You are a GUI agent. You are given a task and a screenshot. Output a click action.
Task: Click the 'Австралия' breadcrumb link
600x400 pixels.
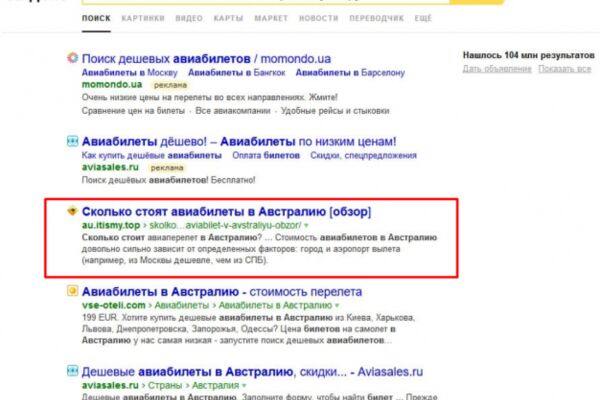tap(215, 385)
